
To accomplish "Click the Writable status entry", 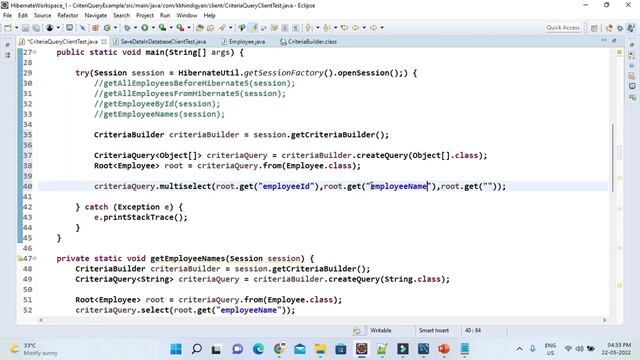I will click(381, 331).
